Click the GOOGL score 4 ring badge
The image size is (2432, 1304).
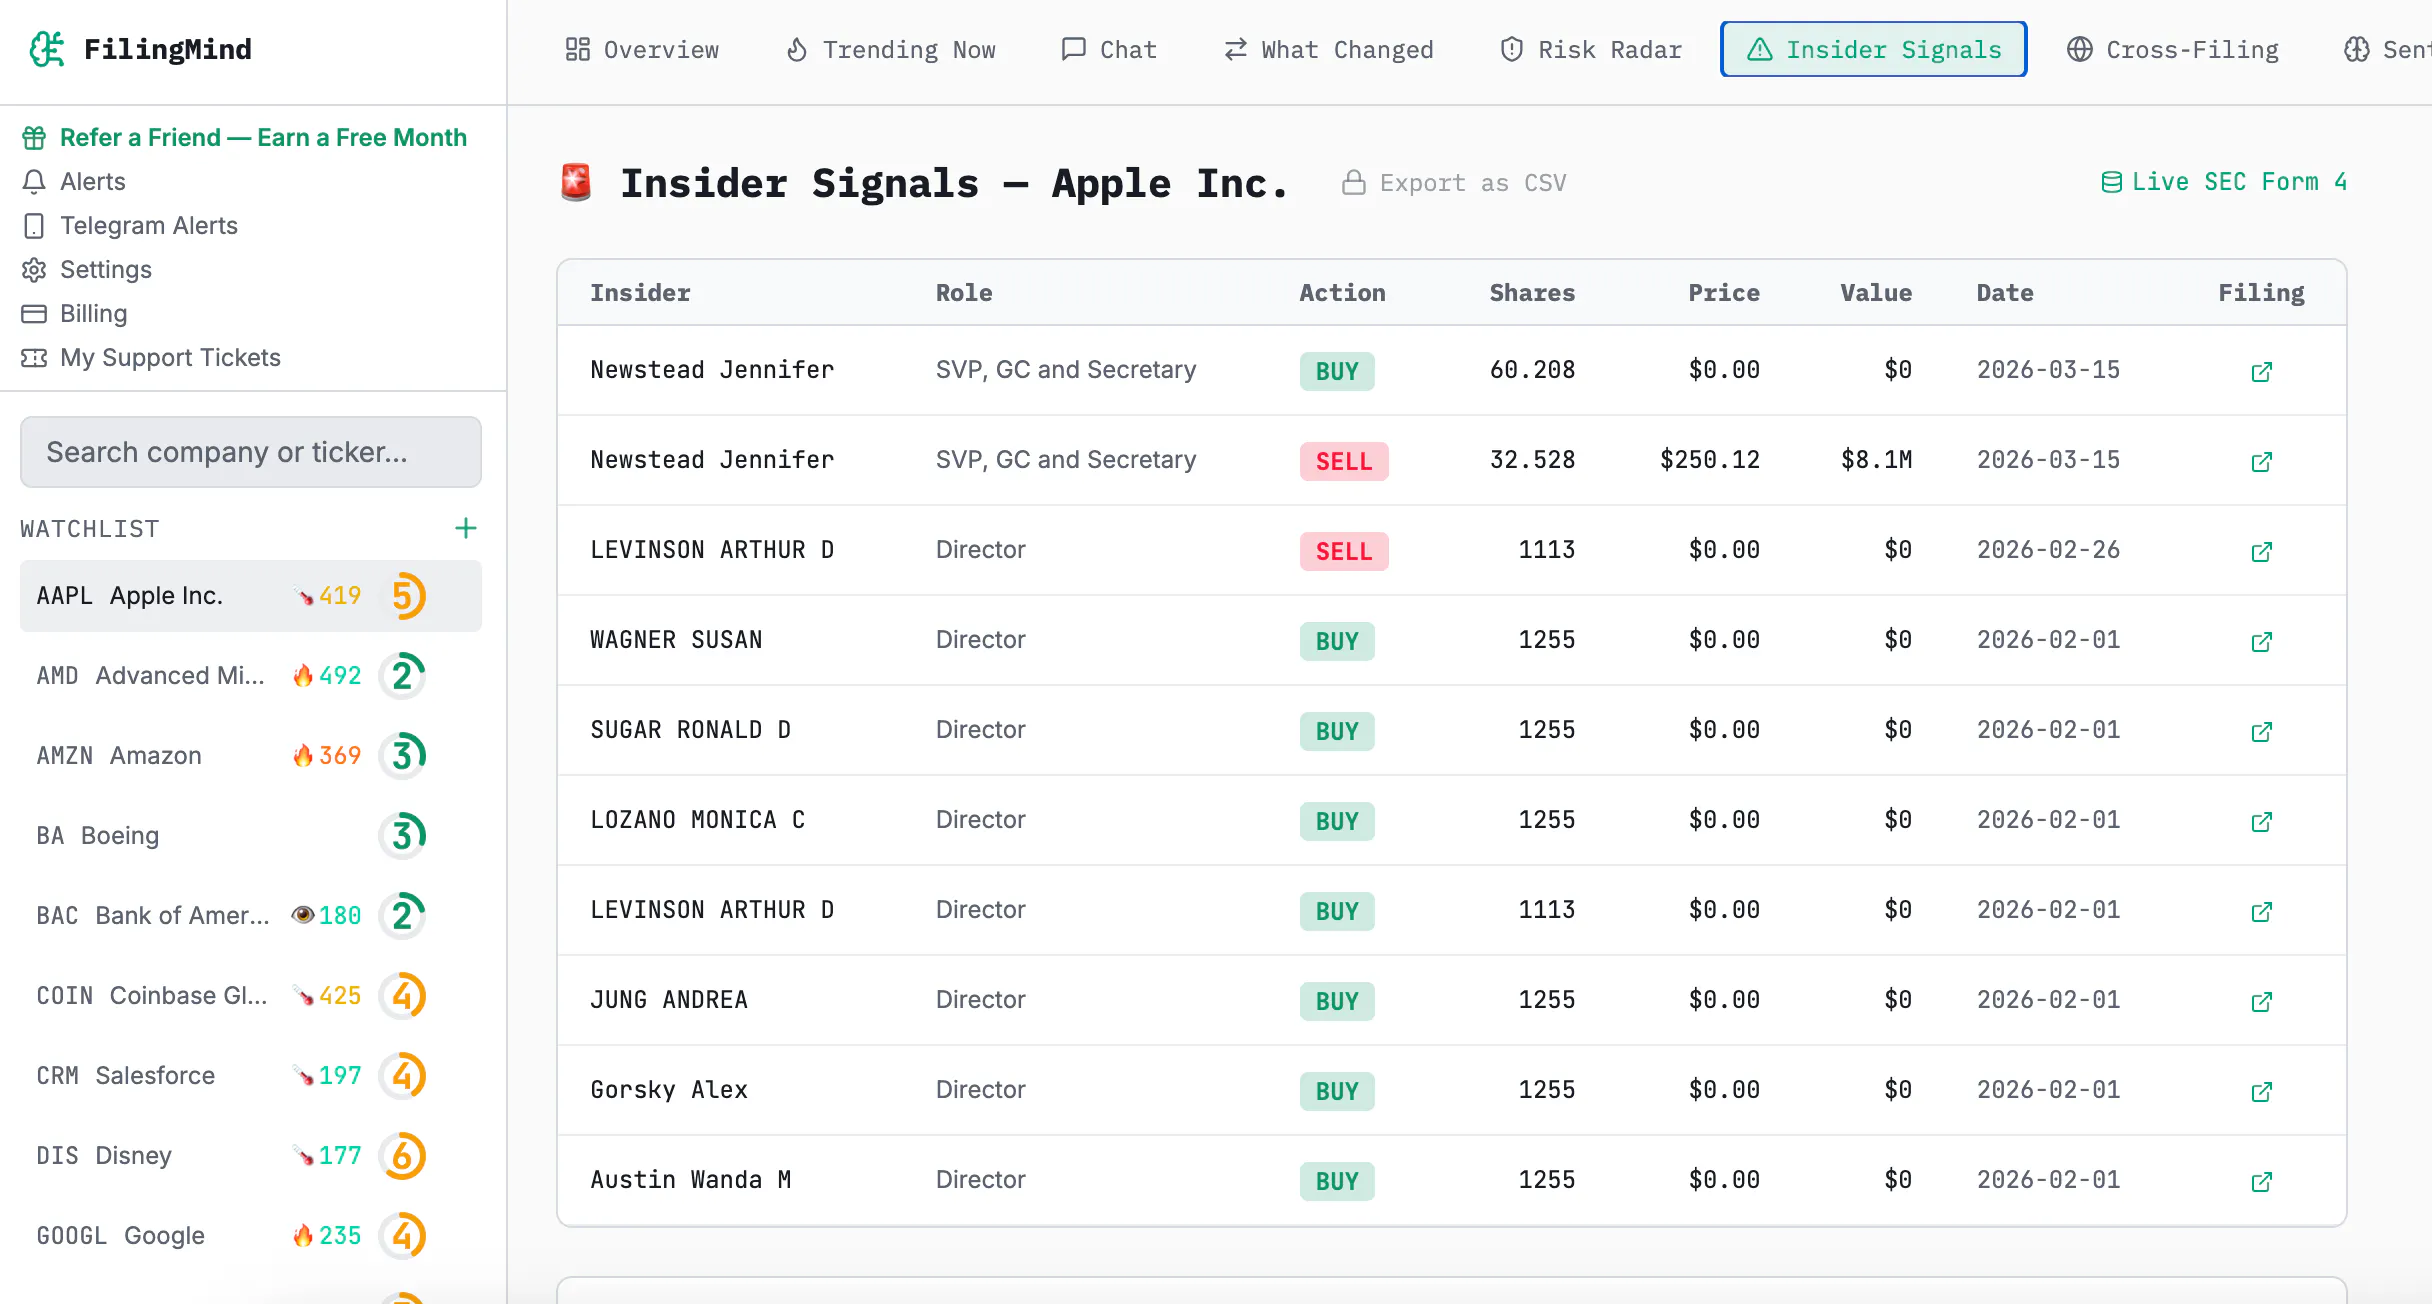coord(403,1236)
